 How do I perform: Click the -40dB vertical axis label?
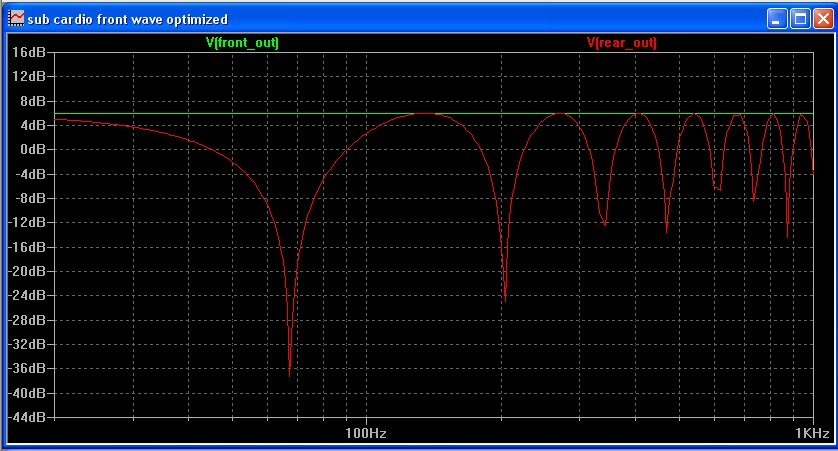click(x=27, y=393)
